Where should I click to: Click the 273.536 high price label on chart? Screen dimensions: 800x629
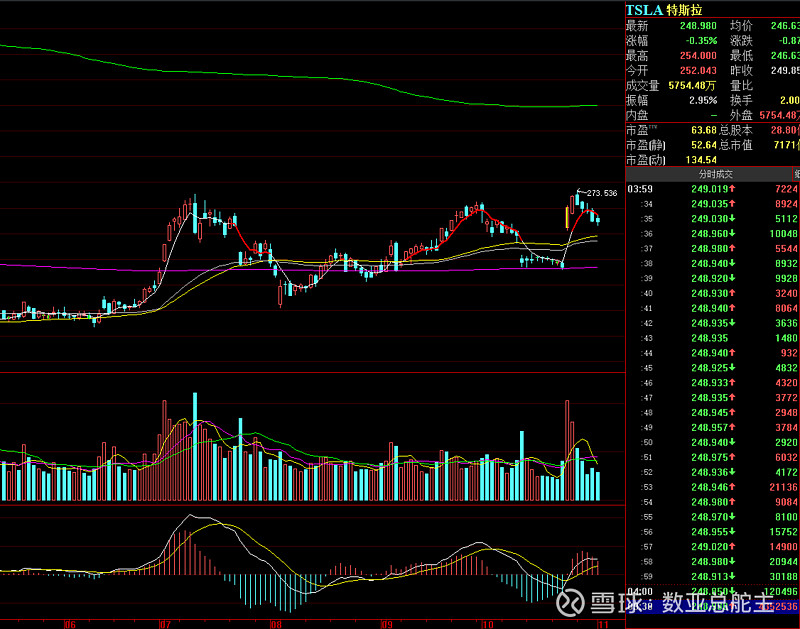(600, 193)
